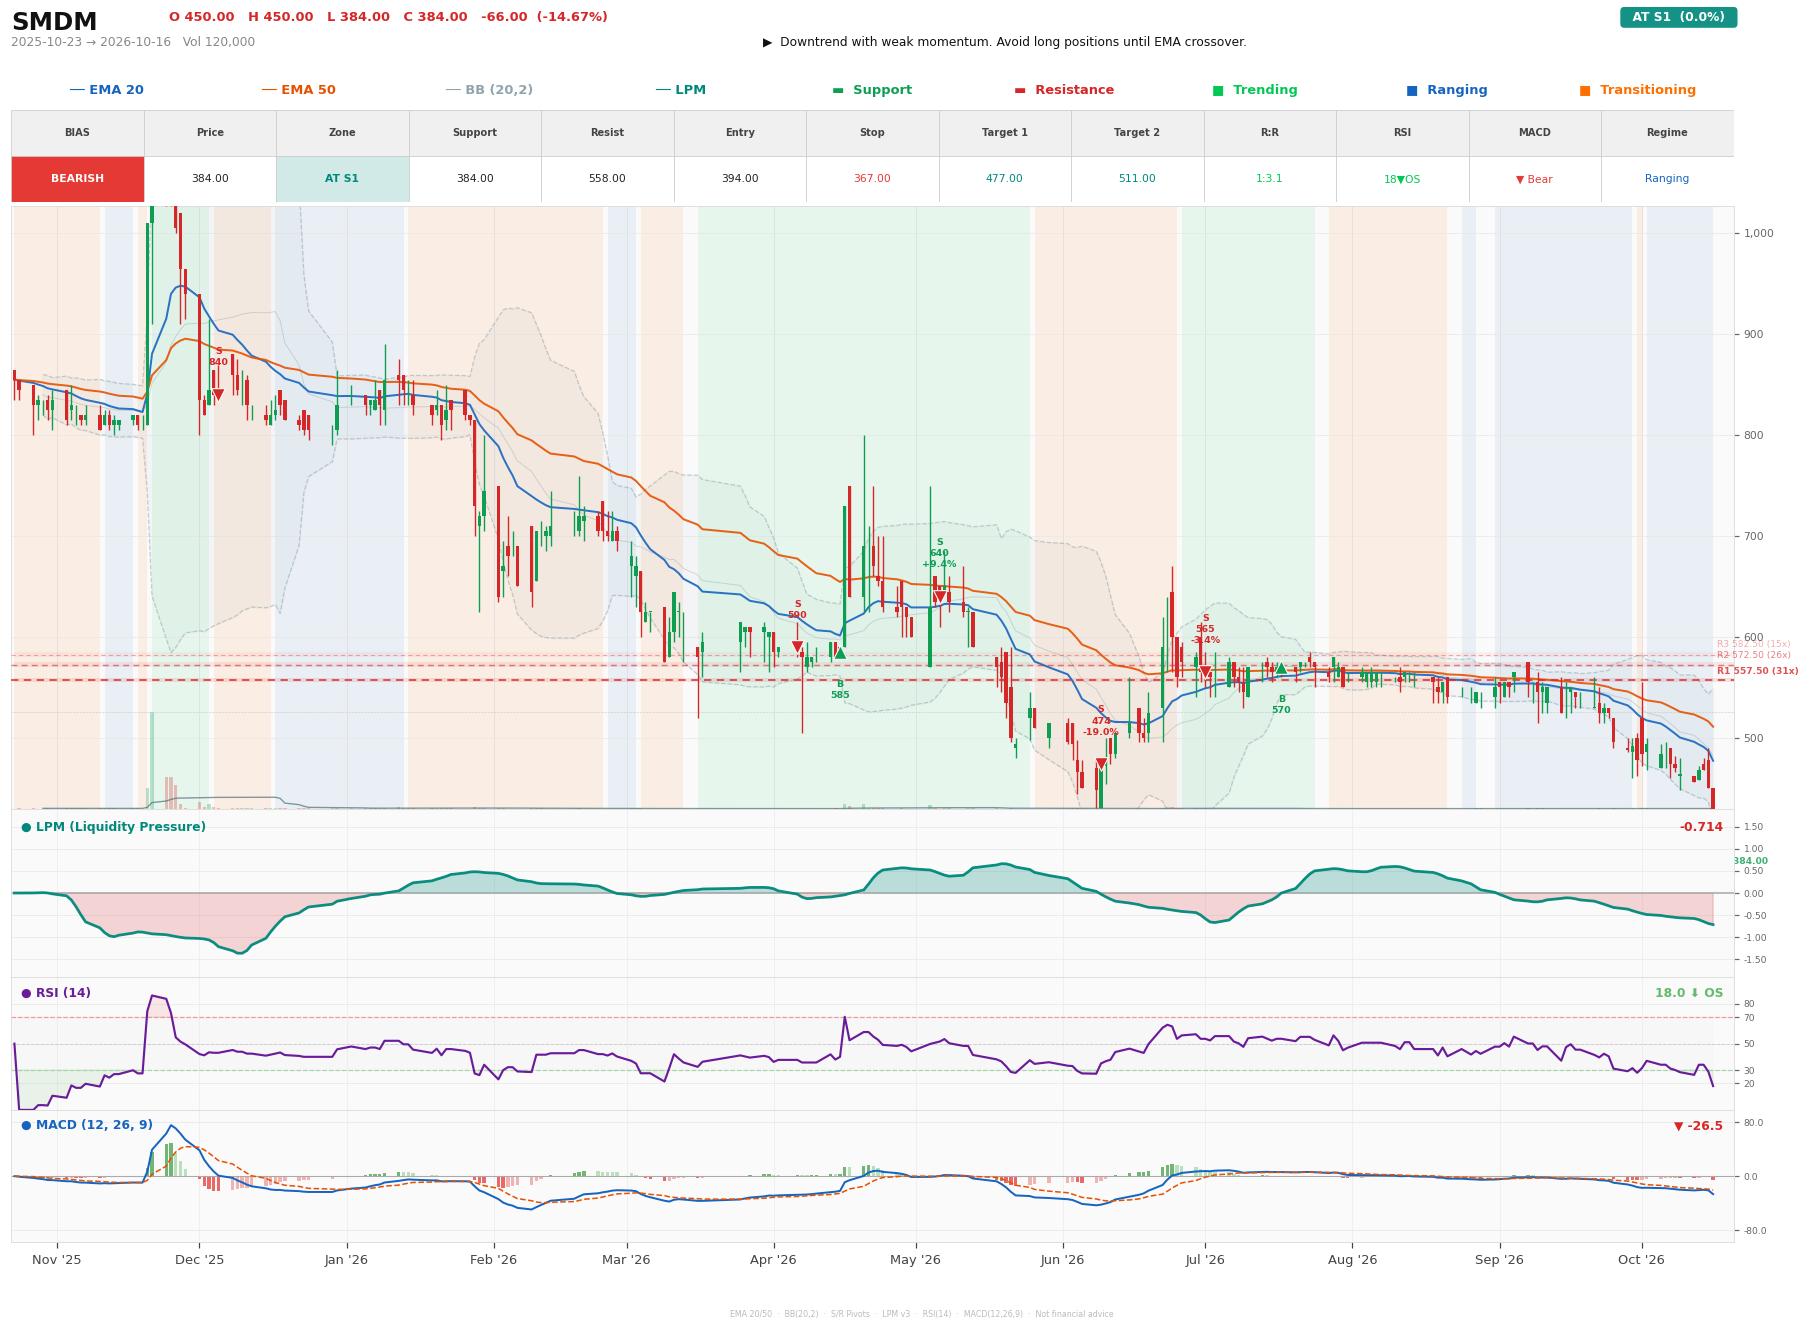This screenshot has width=1809, height=1330.
Task: Click the orange Transitioning legend entry
Action: [1638, 90]
